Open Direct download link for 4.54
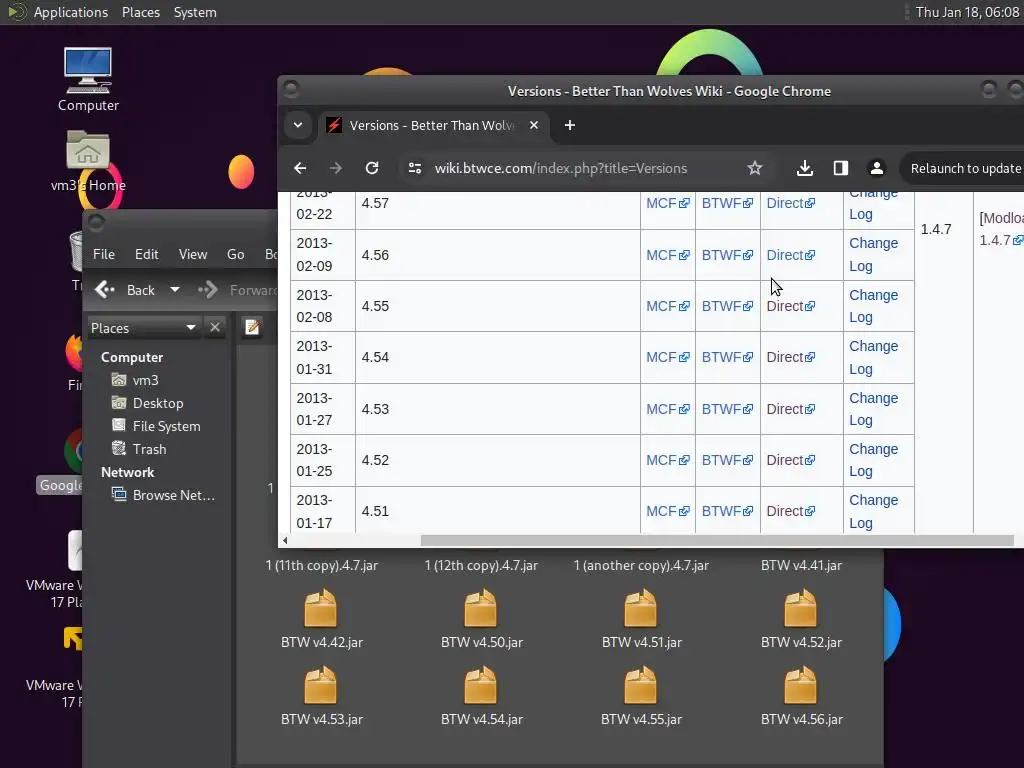 click(790, 357)
